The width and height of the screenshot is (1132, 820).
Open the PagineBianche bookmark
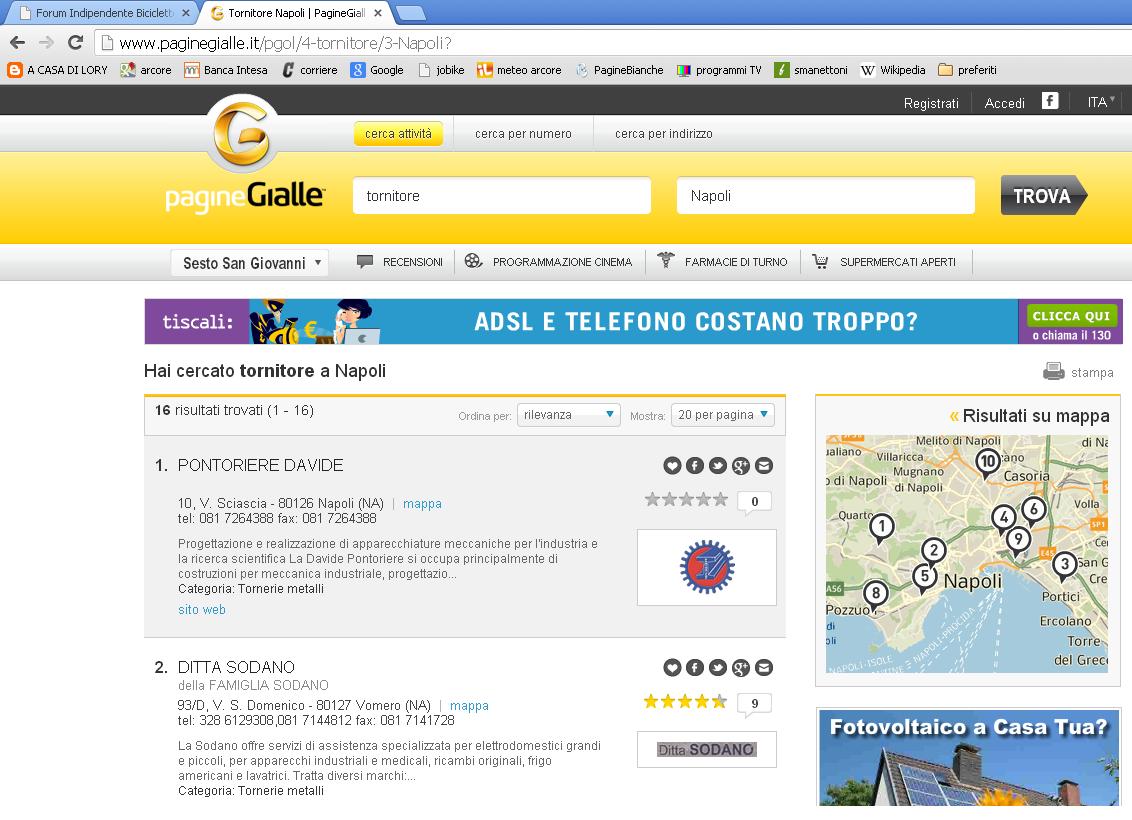[619, 70]
